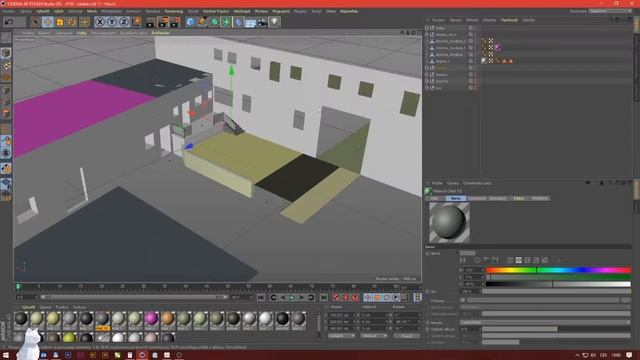The image size is (640, 360).
Task: Toggle automatic keyframing
Action: click(346, 298)
